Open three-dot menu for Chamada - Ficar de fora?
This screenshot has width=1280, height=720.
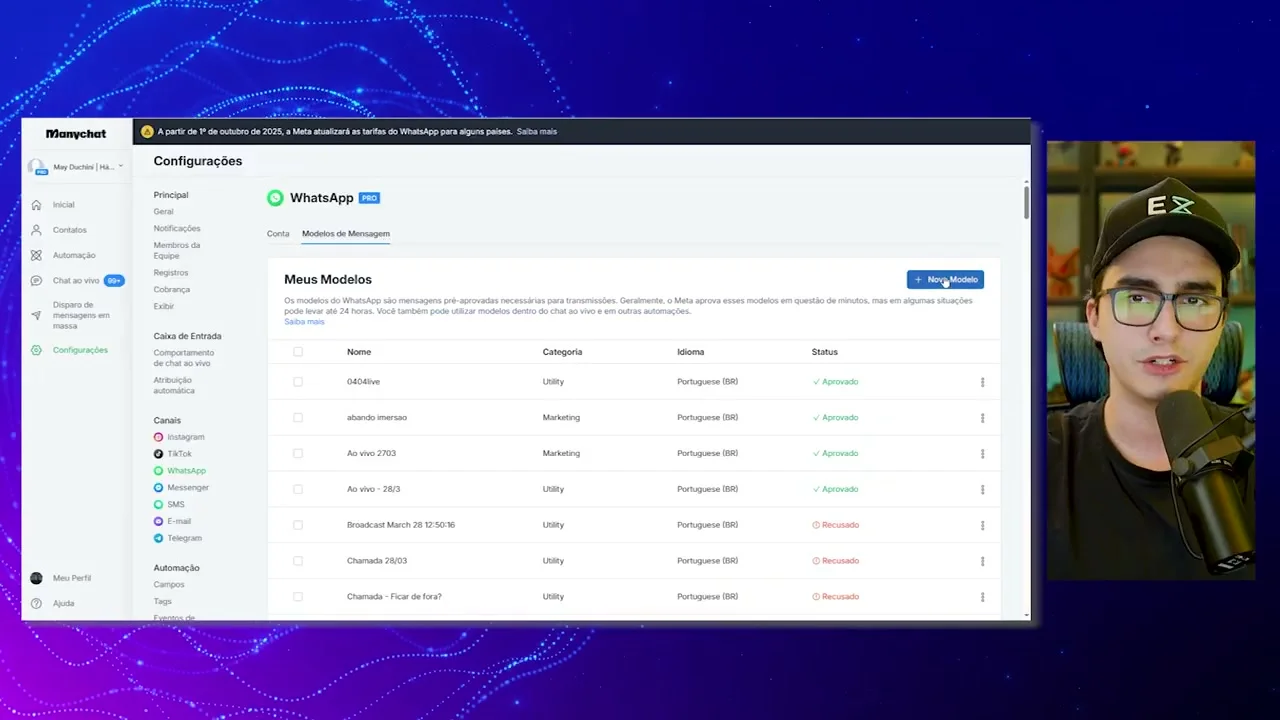coord(982,597)
